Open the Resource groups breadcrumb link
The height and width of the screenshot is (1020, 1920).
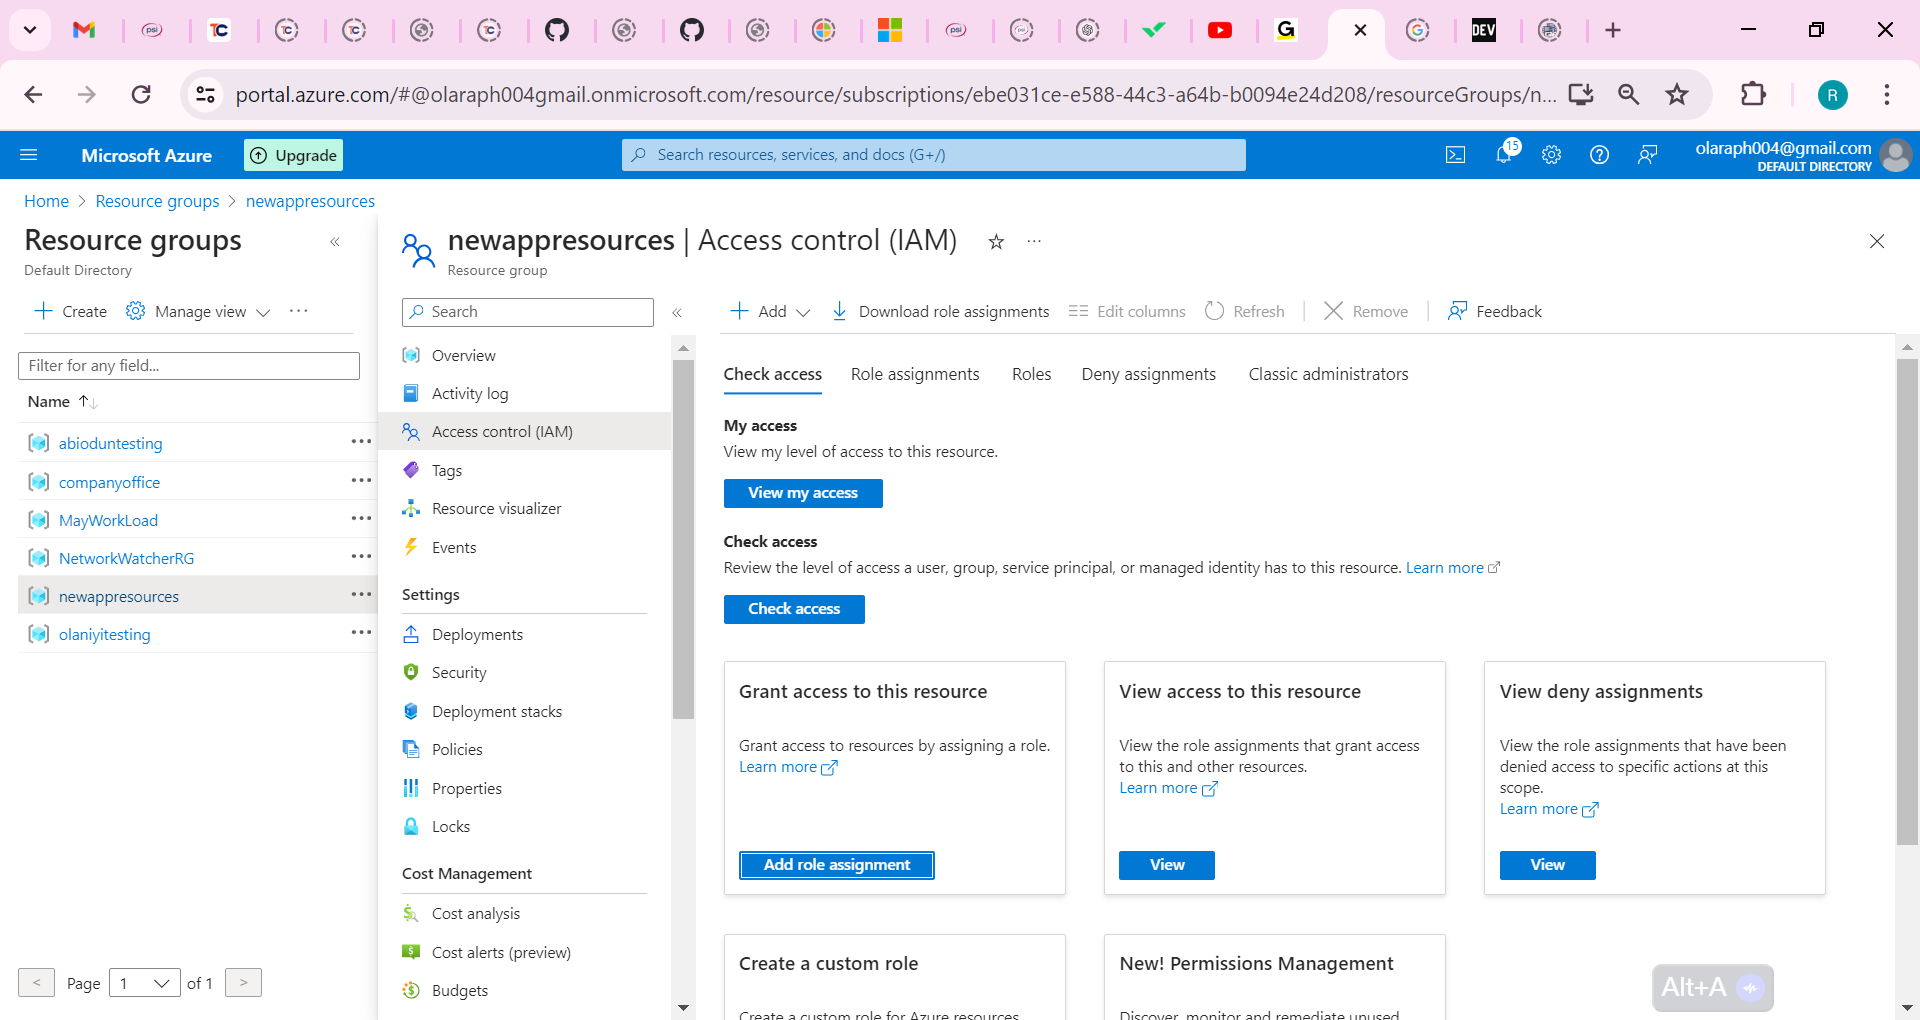[x=157, y=201]
